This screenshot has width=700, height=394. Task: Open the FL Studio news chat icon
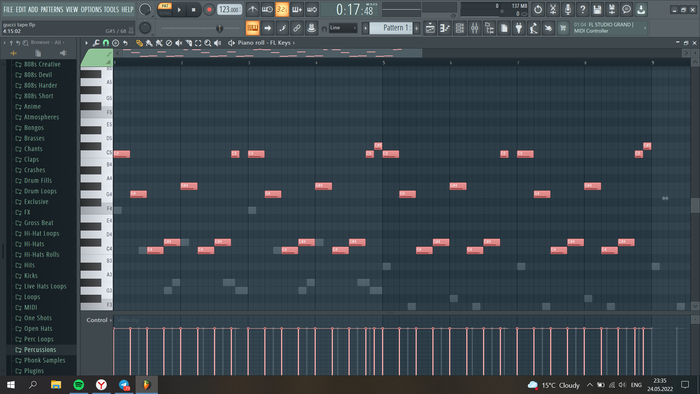626,9
